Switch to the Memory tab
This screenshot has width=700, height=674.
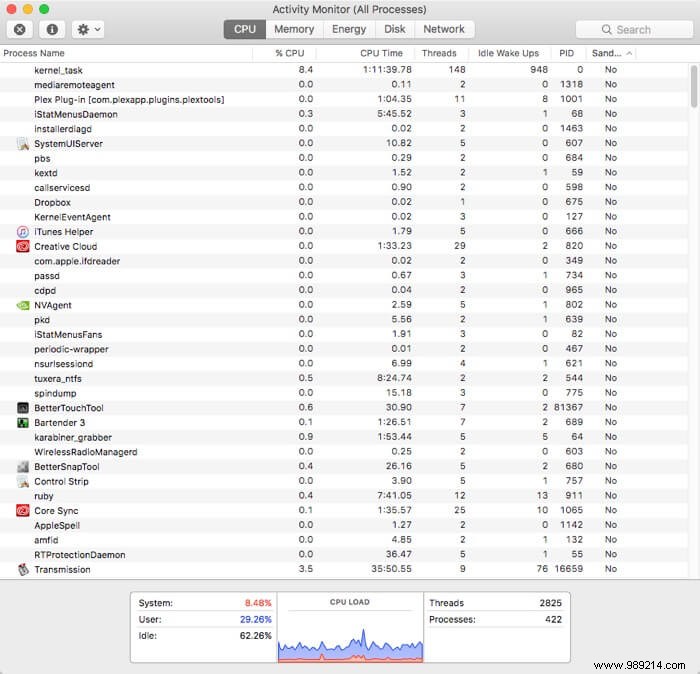click(294, 29)
